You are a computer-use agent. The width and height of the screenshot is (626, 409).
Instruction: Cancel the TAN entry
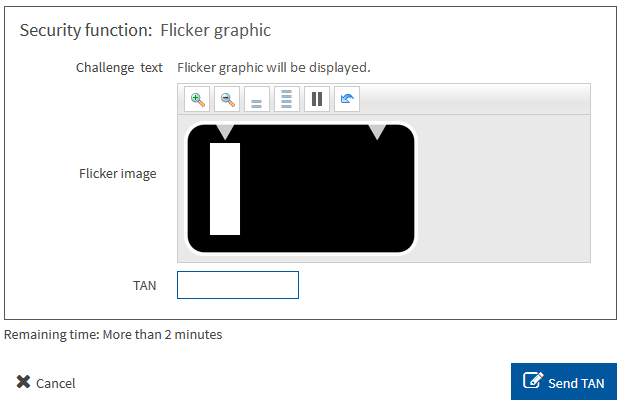click(x=46, y=383)
